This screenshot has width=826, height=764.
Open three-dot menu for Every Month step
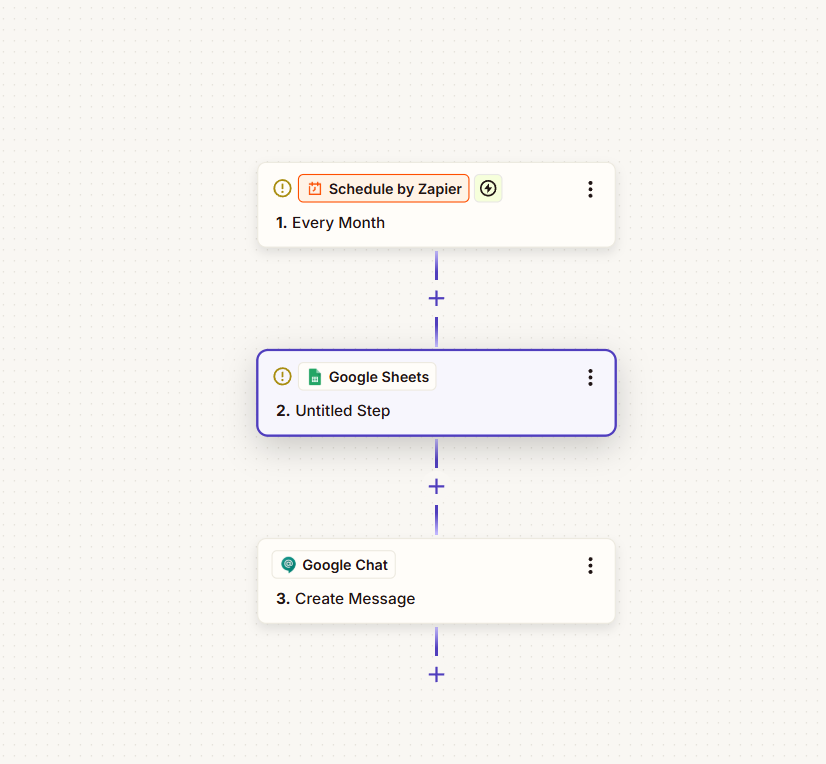[591, 189]
